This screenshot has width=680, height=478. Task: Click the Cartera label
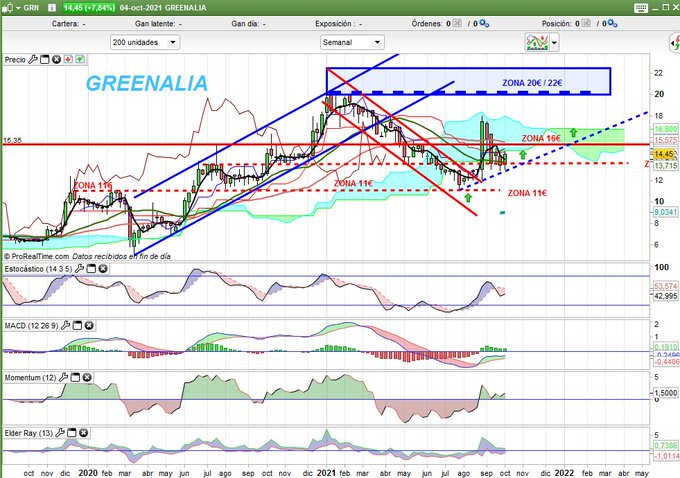tap(65, 24)
